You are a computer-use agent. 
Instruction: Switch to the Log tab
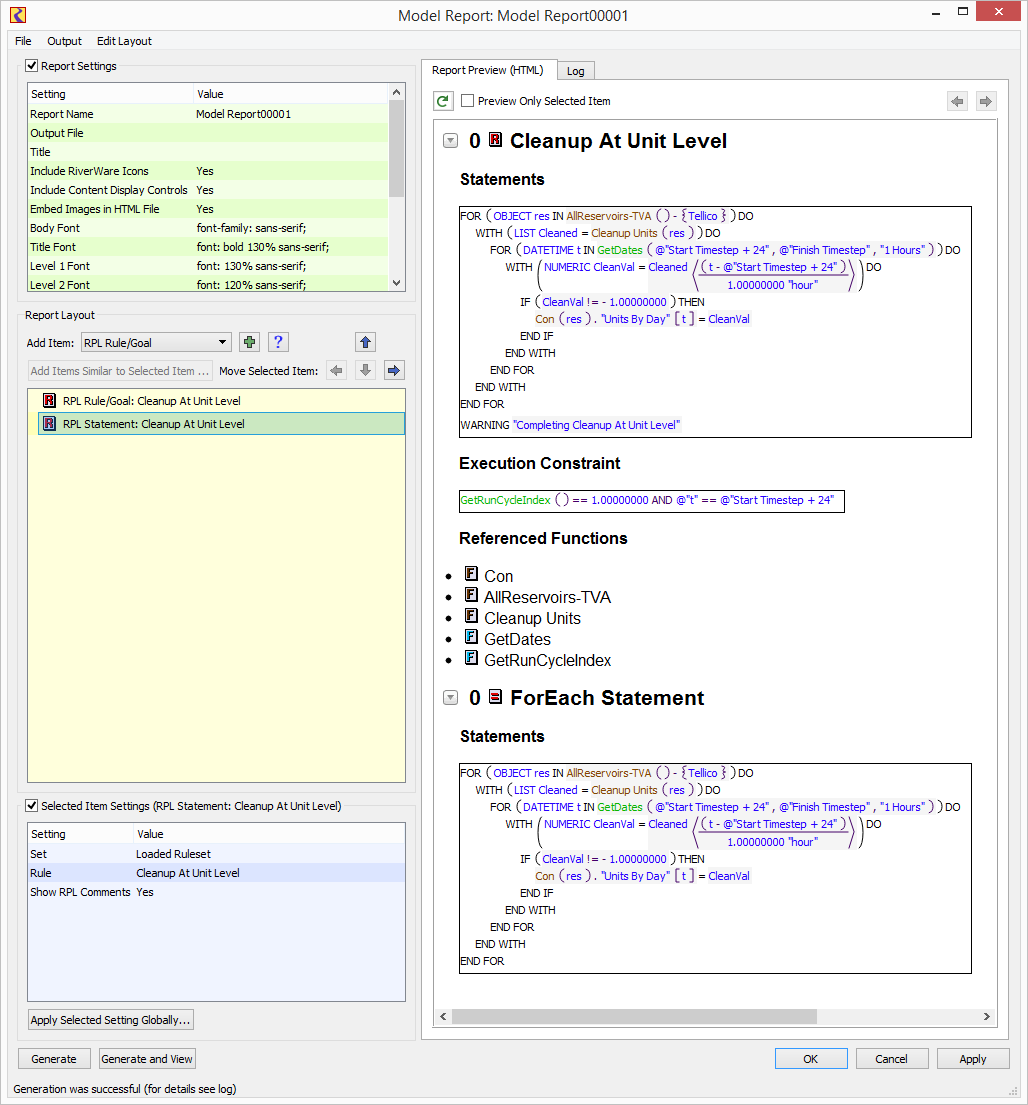point(576,70)
